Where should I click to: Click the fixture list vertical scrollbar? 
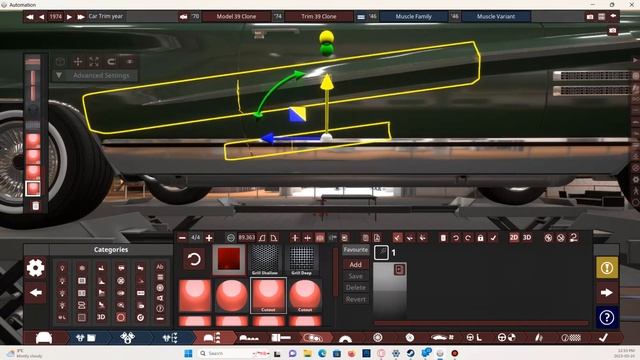tap(336, 271)
